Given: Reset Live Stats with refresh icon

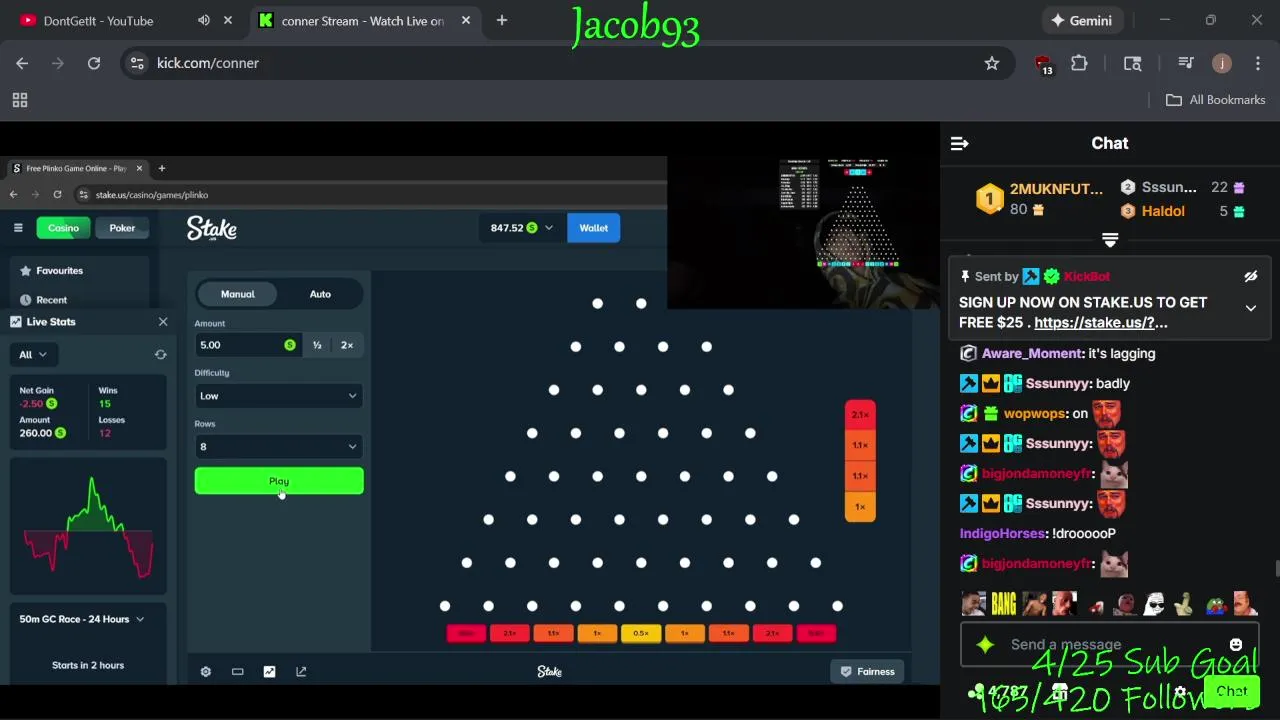Looking at the screenshot, I should (x=160, y=355).
